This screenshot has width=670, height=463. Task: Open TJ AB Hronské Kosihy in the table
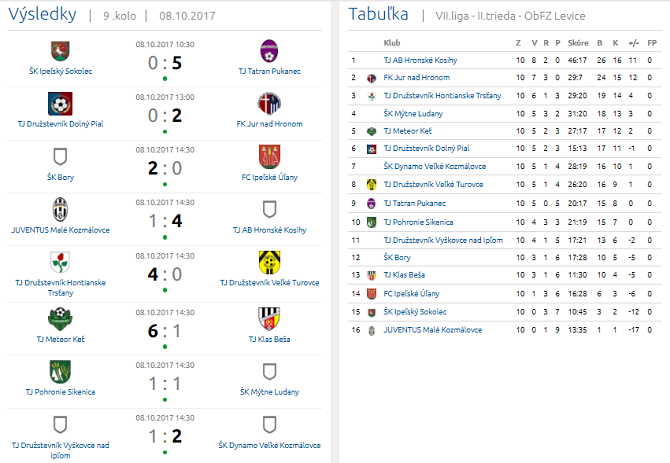coord(420,60)
